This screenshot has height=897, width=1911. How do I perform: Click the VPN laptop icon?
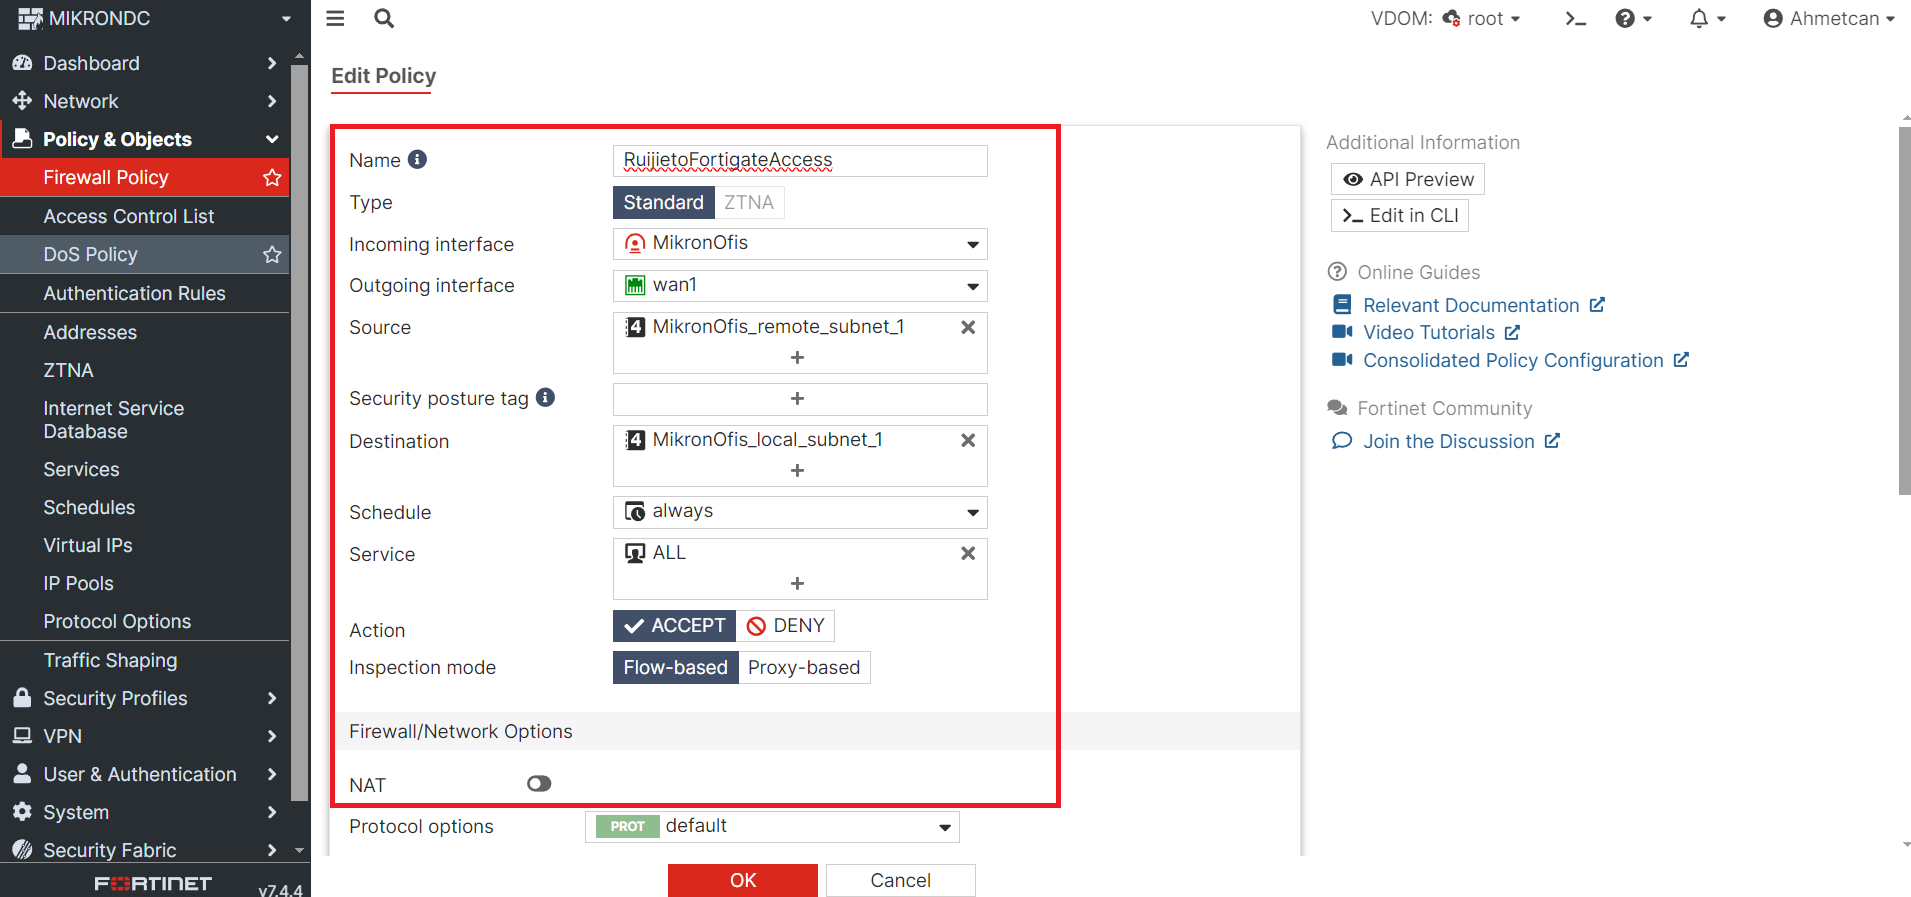point(22,736)
